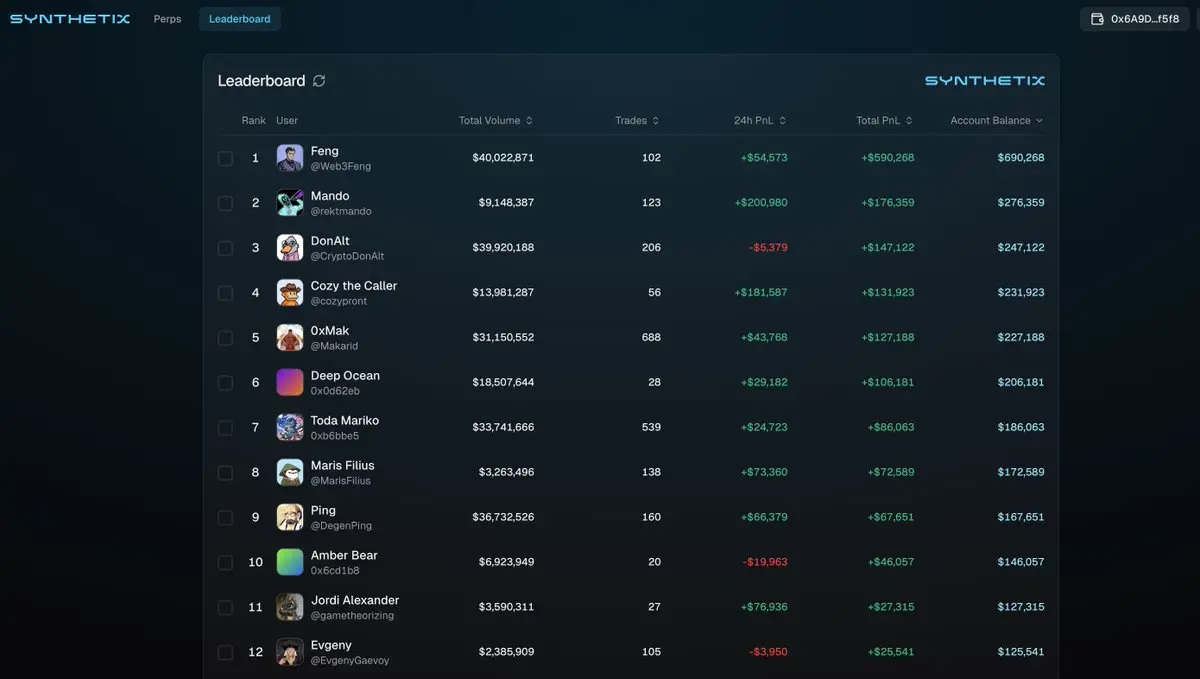Open the @CryptoDonAlt handle link
1200x679 pixels.
pyautogui.click(x=348, y=256)
